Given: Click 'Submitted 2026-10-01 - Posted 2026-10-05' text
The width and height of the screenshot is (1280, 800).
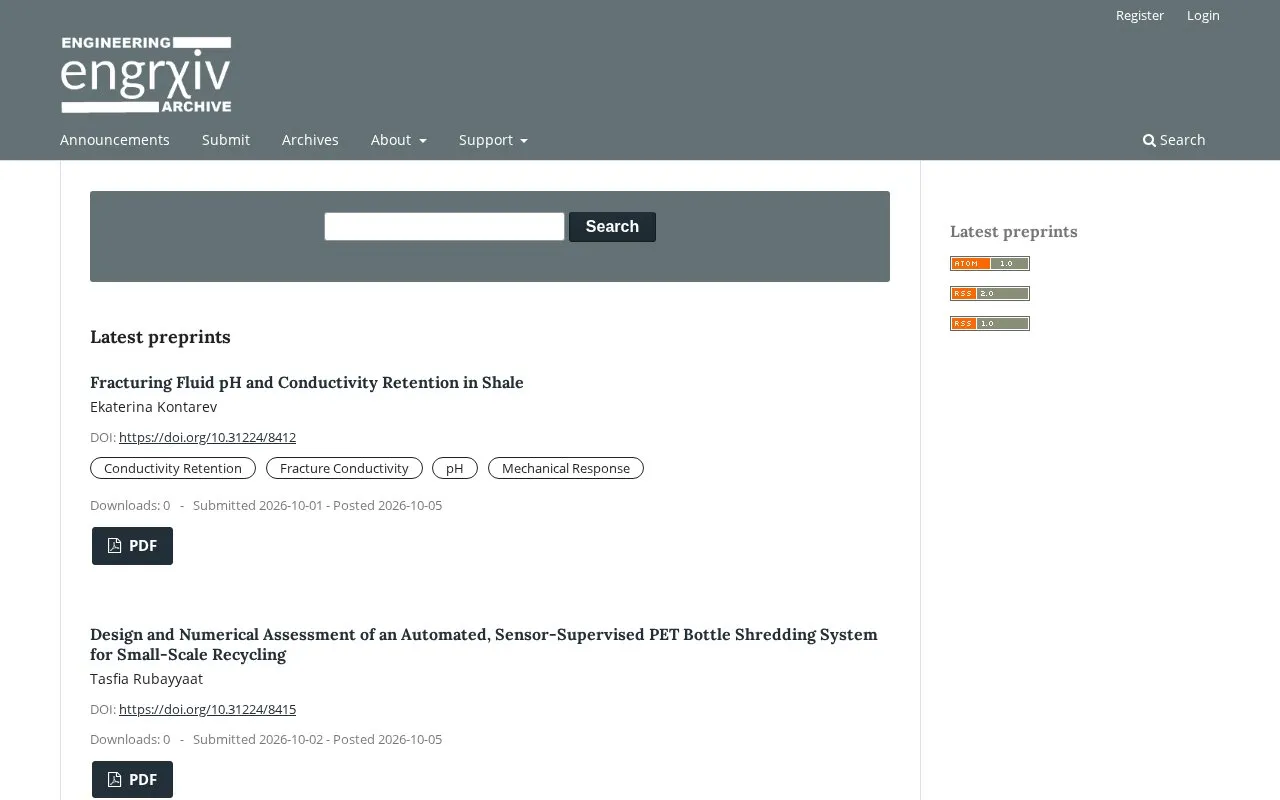Looking at the screenshot, I should click(x=317, y=505).
